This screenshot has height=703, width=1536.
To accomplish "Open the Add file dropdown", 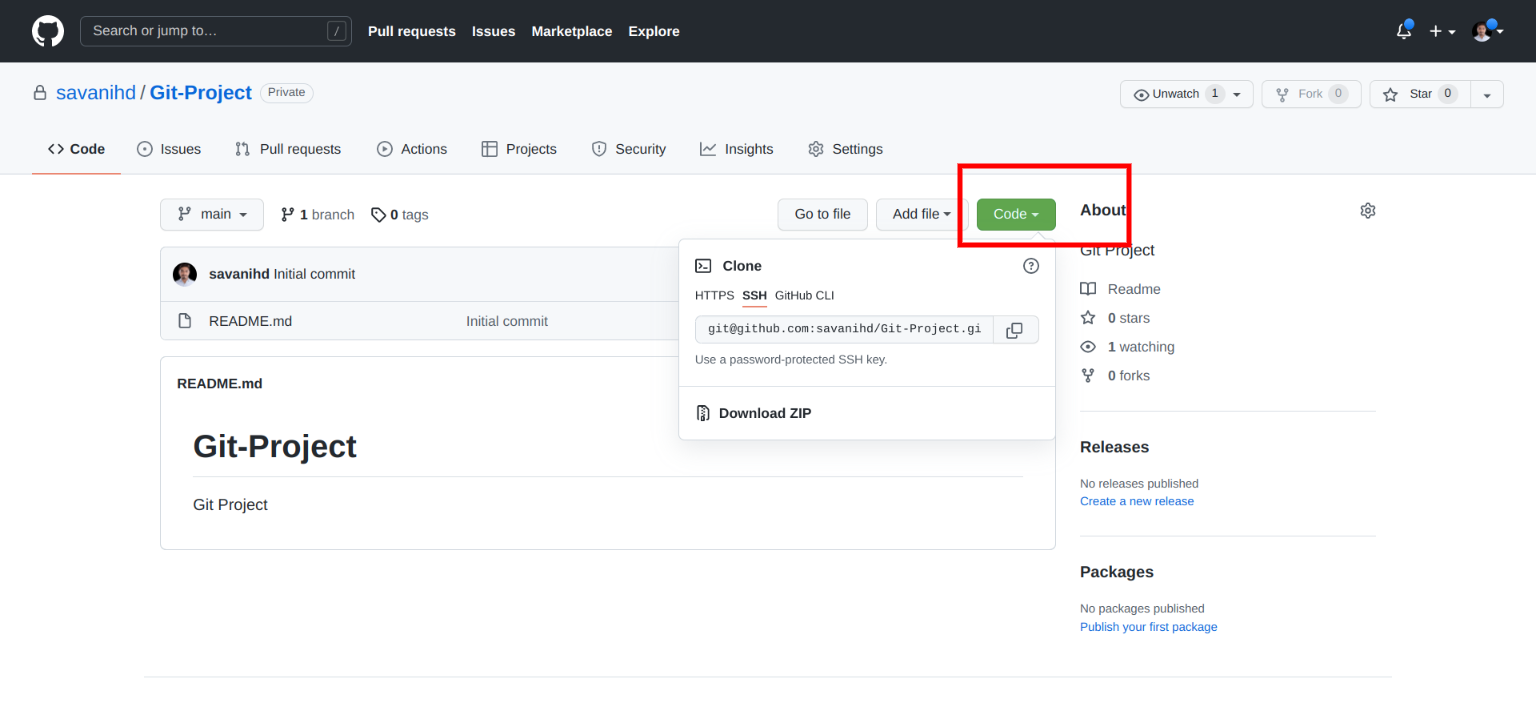I will [x=919, y=214].
